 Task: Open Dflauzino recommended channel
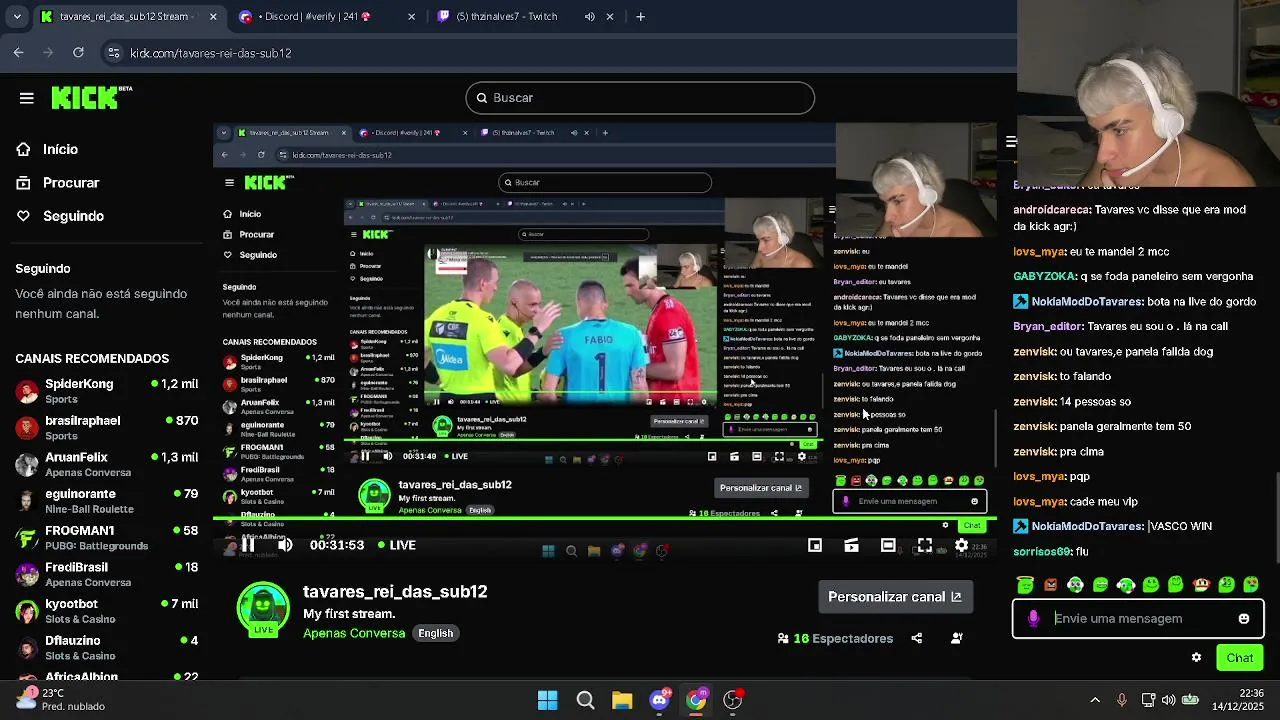[107, 647]
